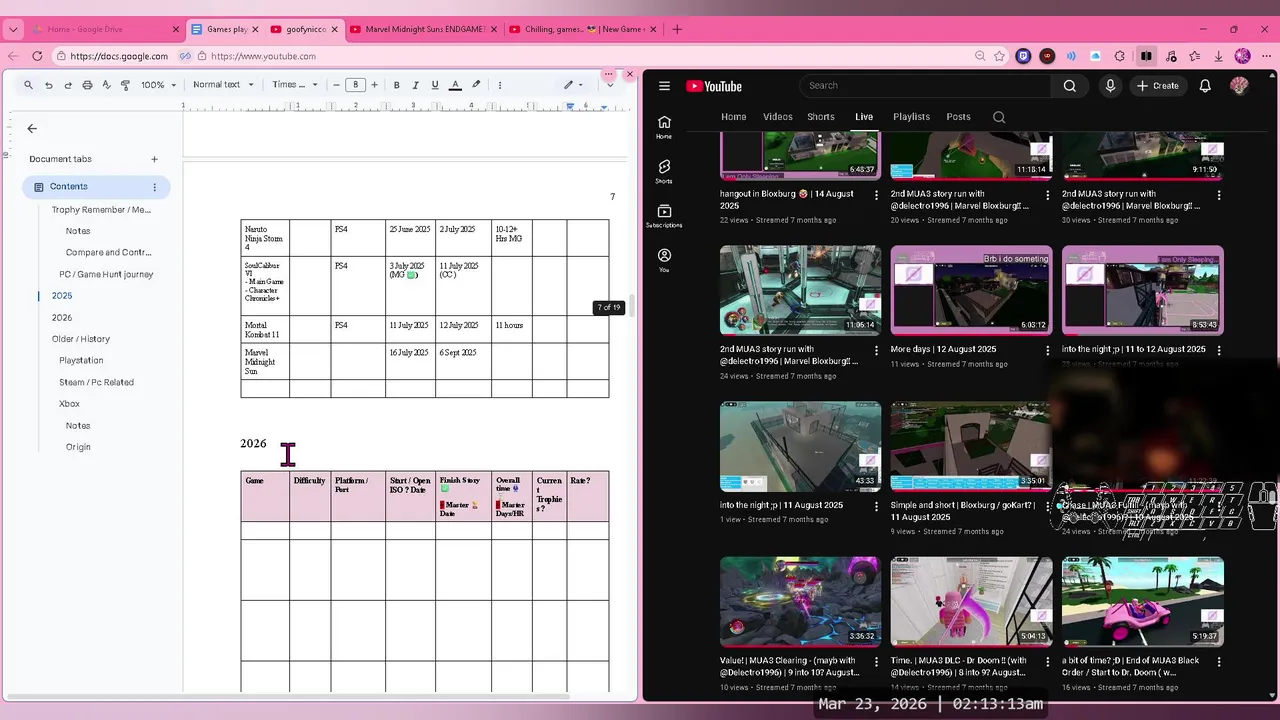Open the Times font family dropdown
This screenshot has width=1280, height=720.
[295, 85]
